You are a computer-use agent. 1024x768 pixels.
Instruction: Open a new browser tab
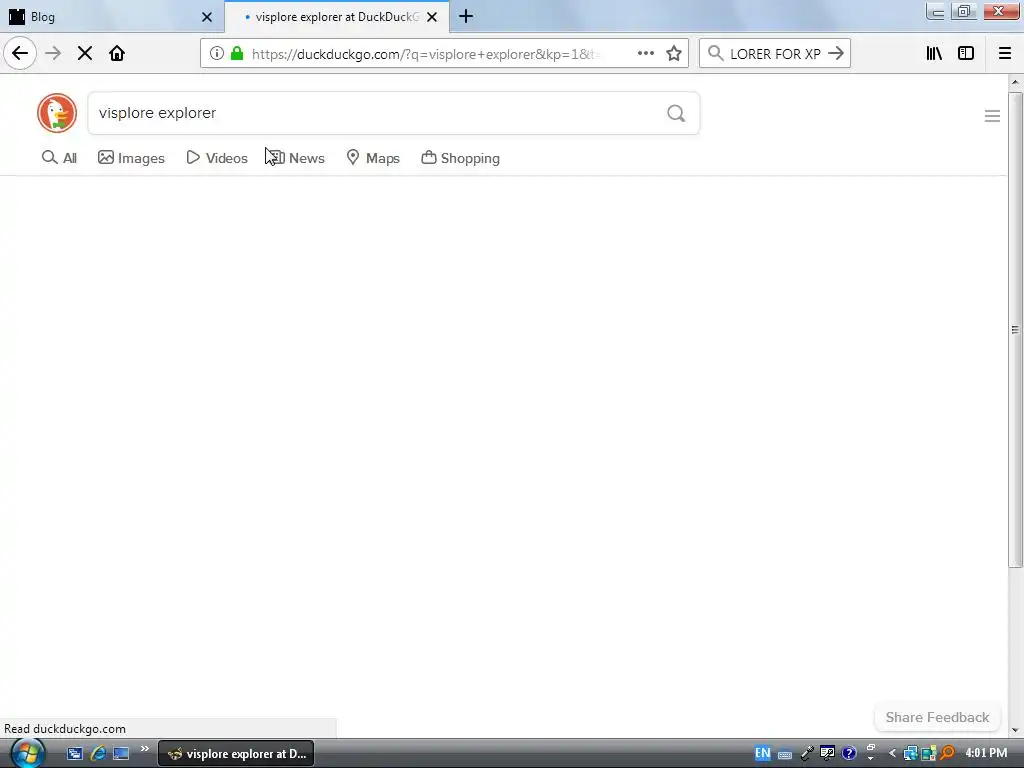click(x=466, y=17)
